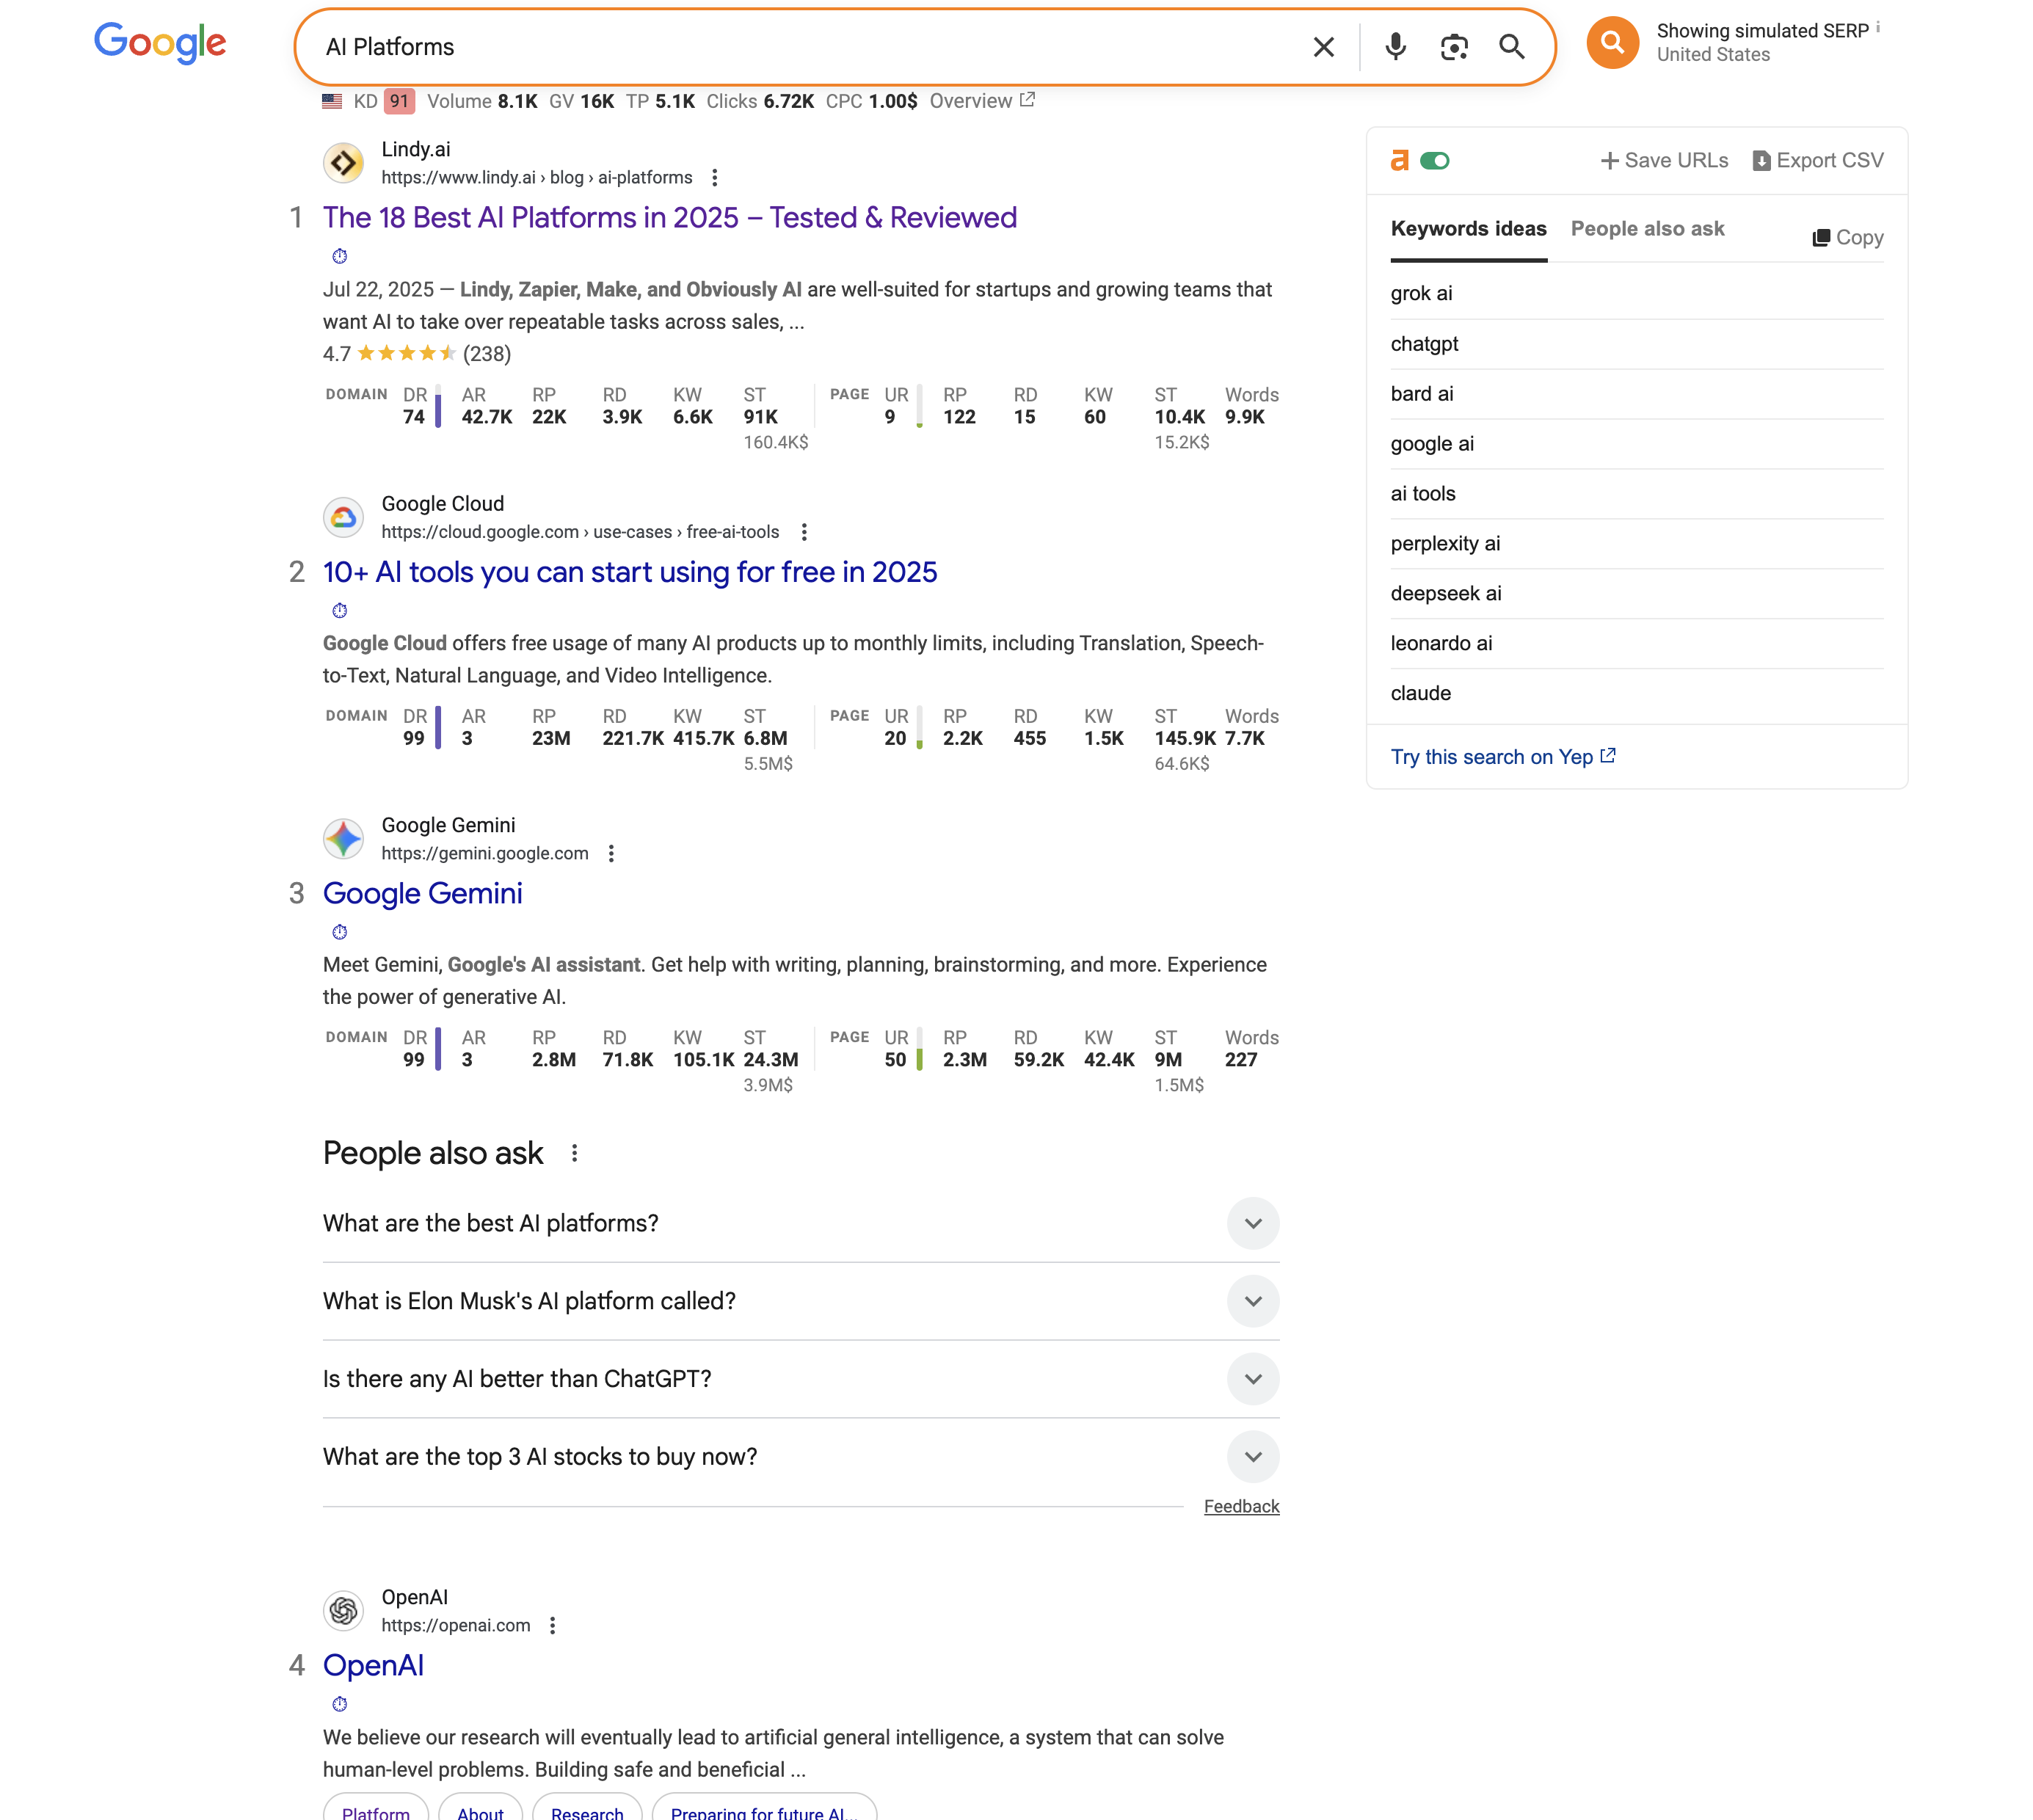Click Save URLs button

click(1664, 161)
